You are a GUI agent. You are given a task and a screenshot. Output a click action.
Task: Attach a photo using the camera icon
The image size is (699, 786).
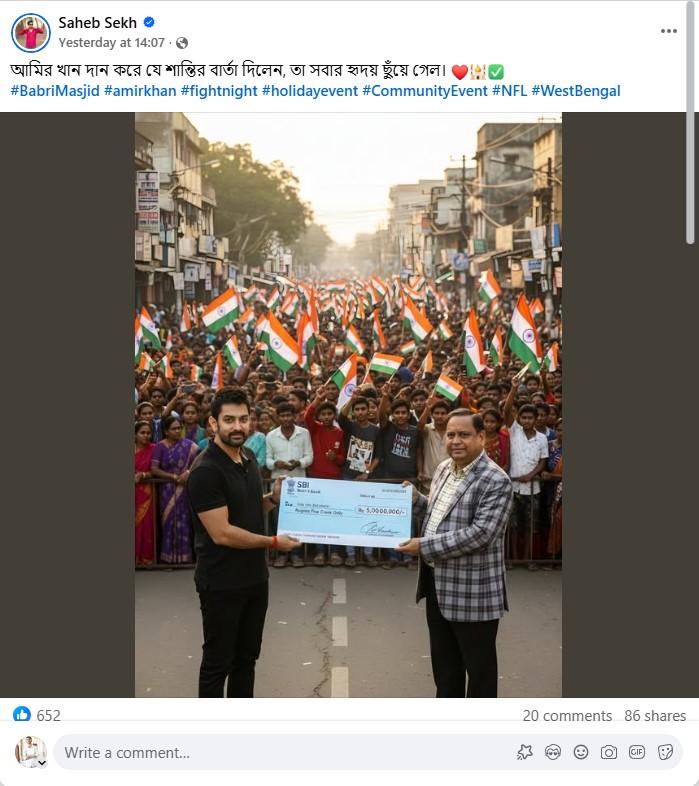click(x=609, y=752)
